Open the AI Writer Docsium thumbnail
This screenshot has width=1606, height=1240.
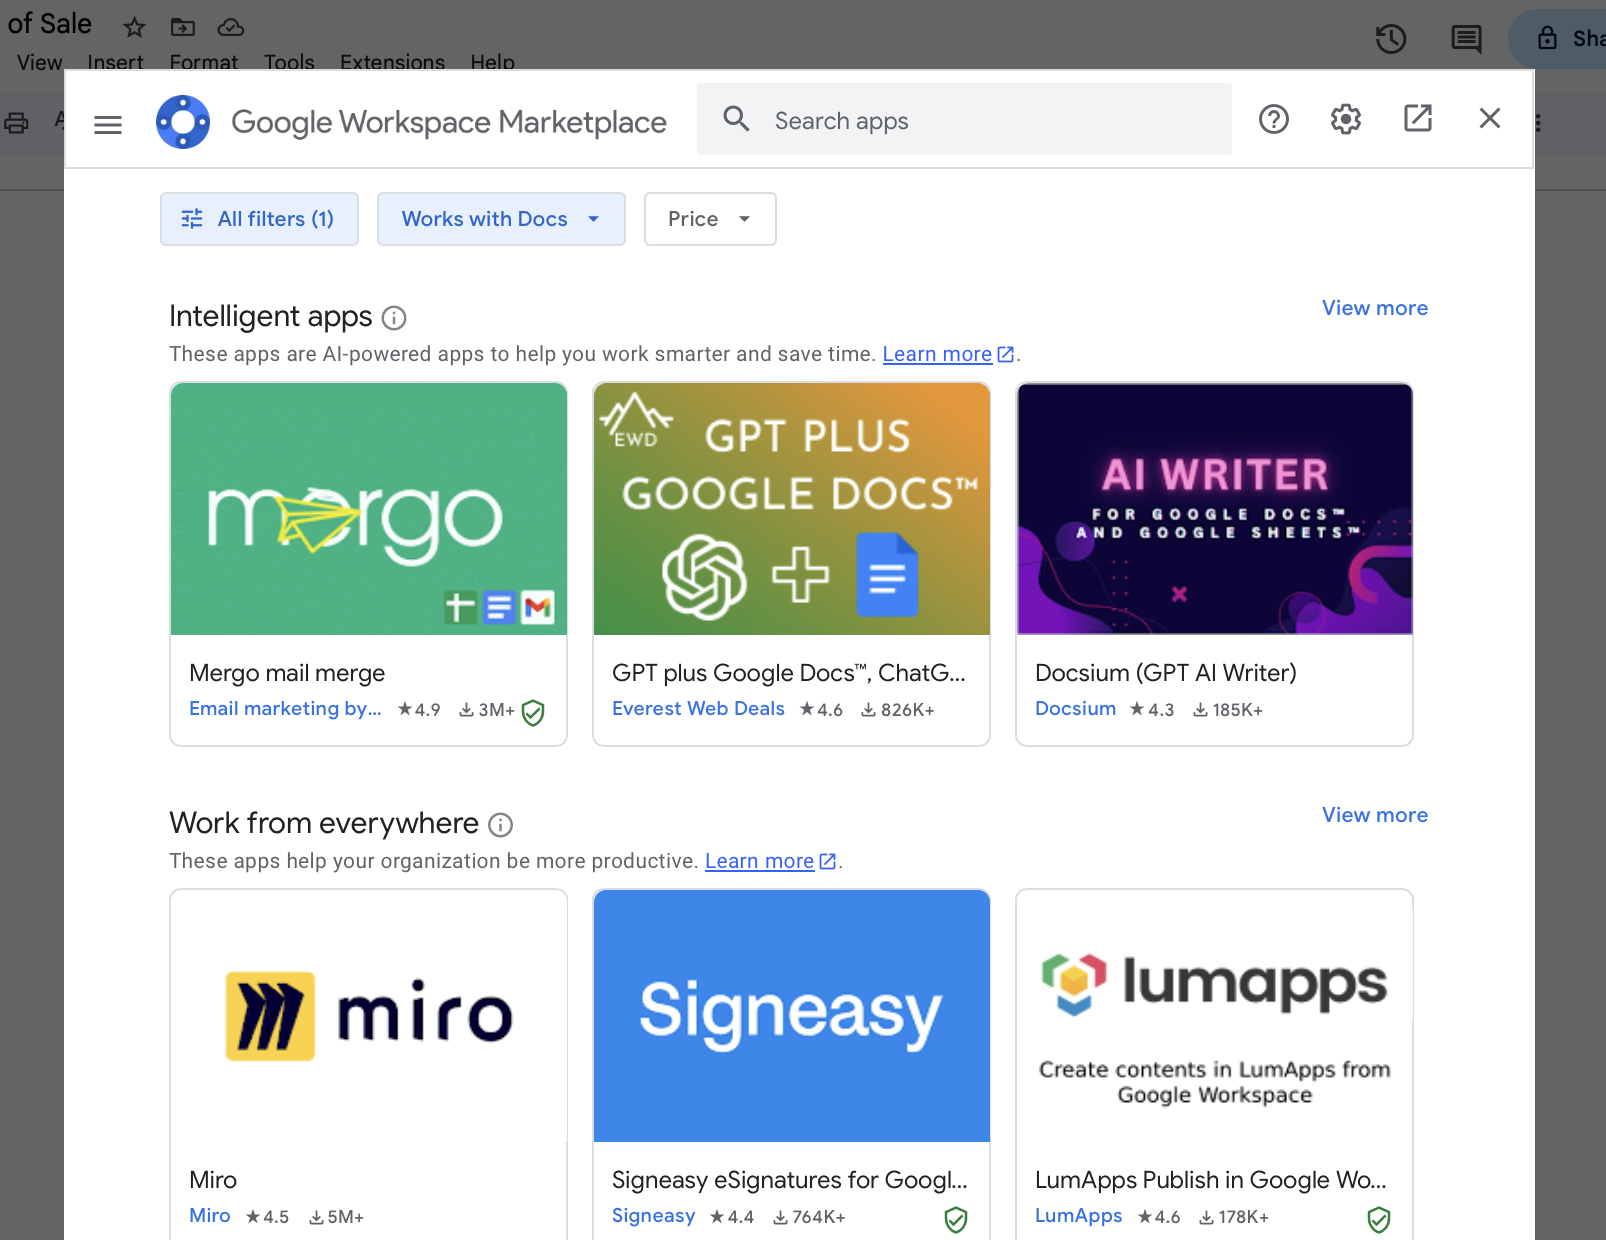coord(1215,509)
